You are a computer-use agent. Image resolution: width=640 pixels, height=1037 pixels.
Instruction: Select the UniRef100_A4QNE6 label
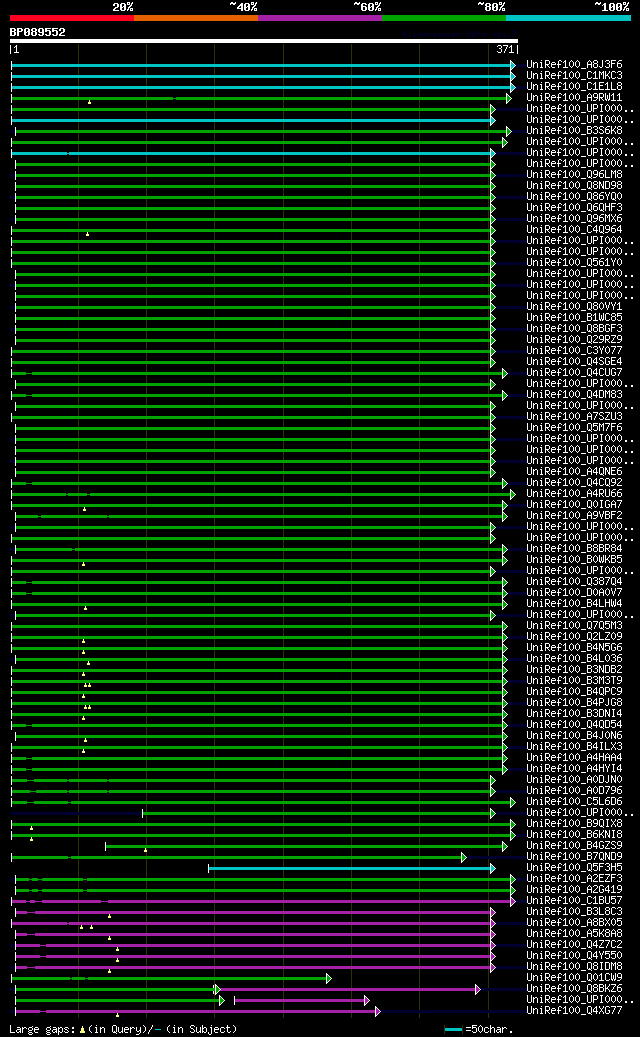574,472
